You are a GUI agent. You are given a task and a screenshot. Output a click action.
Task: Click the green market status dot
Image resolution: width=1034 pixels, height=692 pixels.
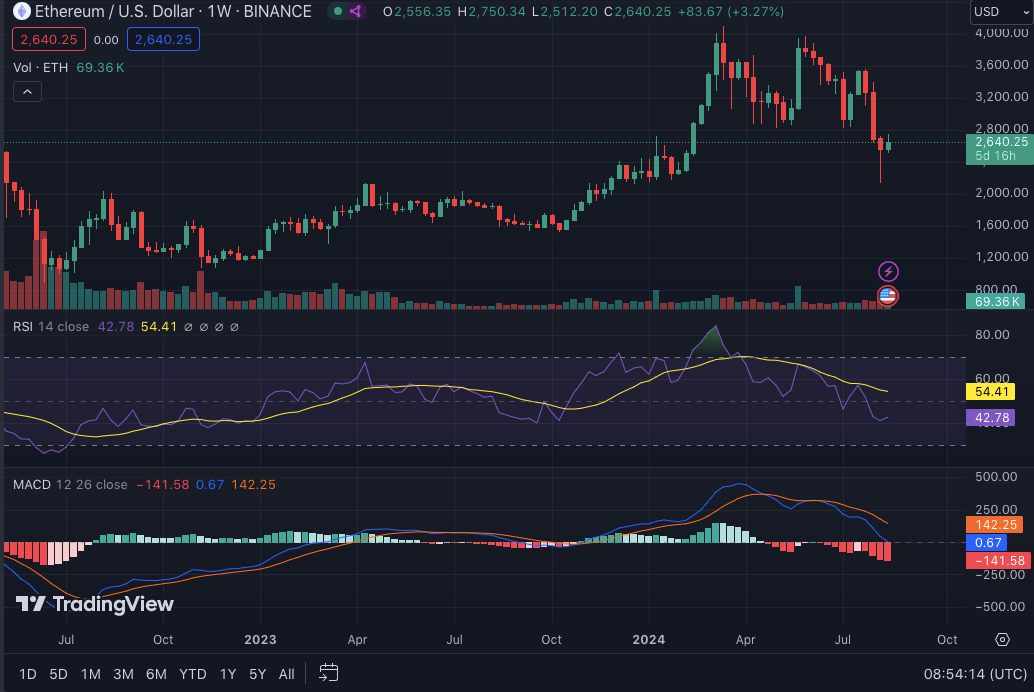(338, 11)
